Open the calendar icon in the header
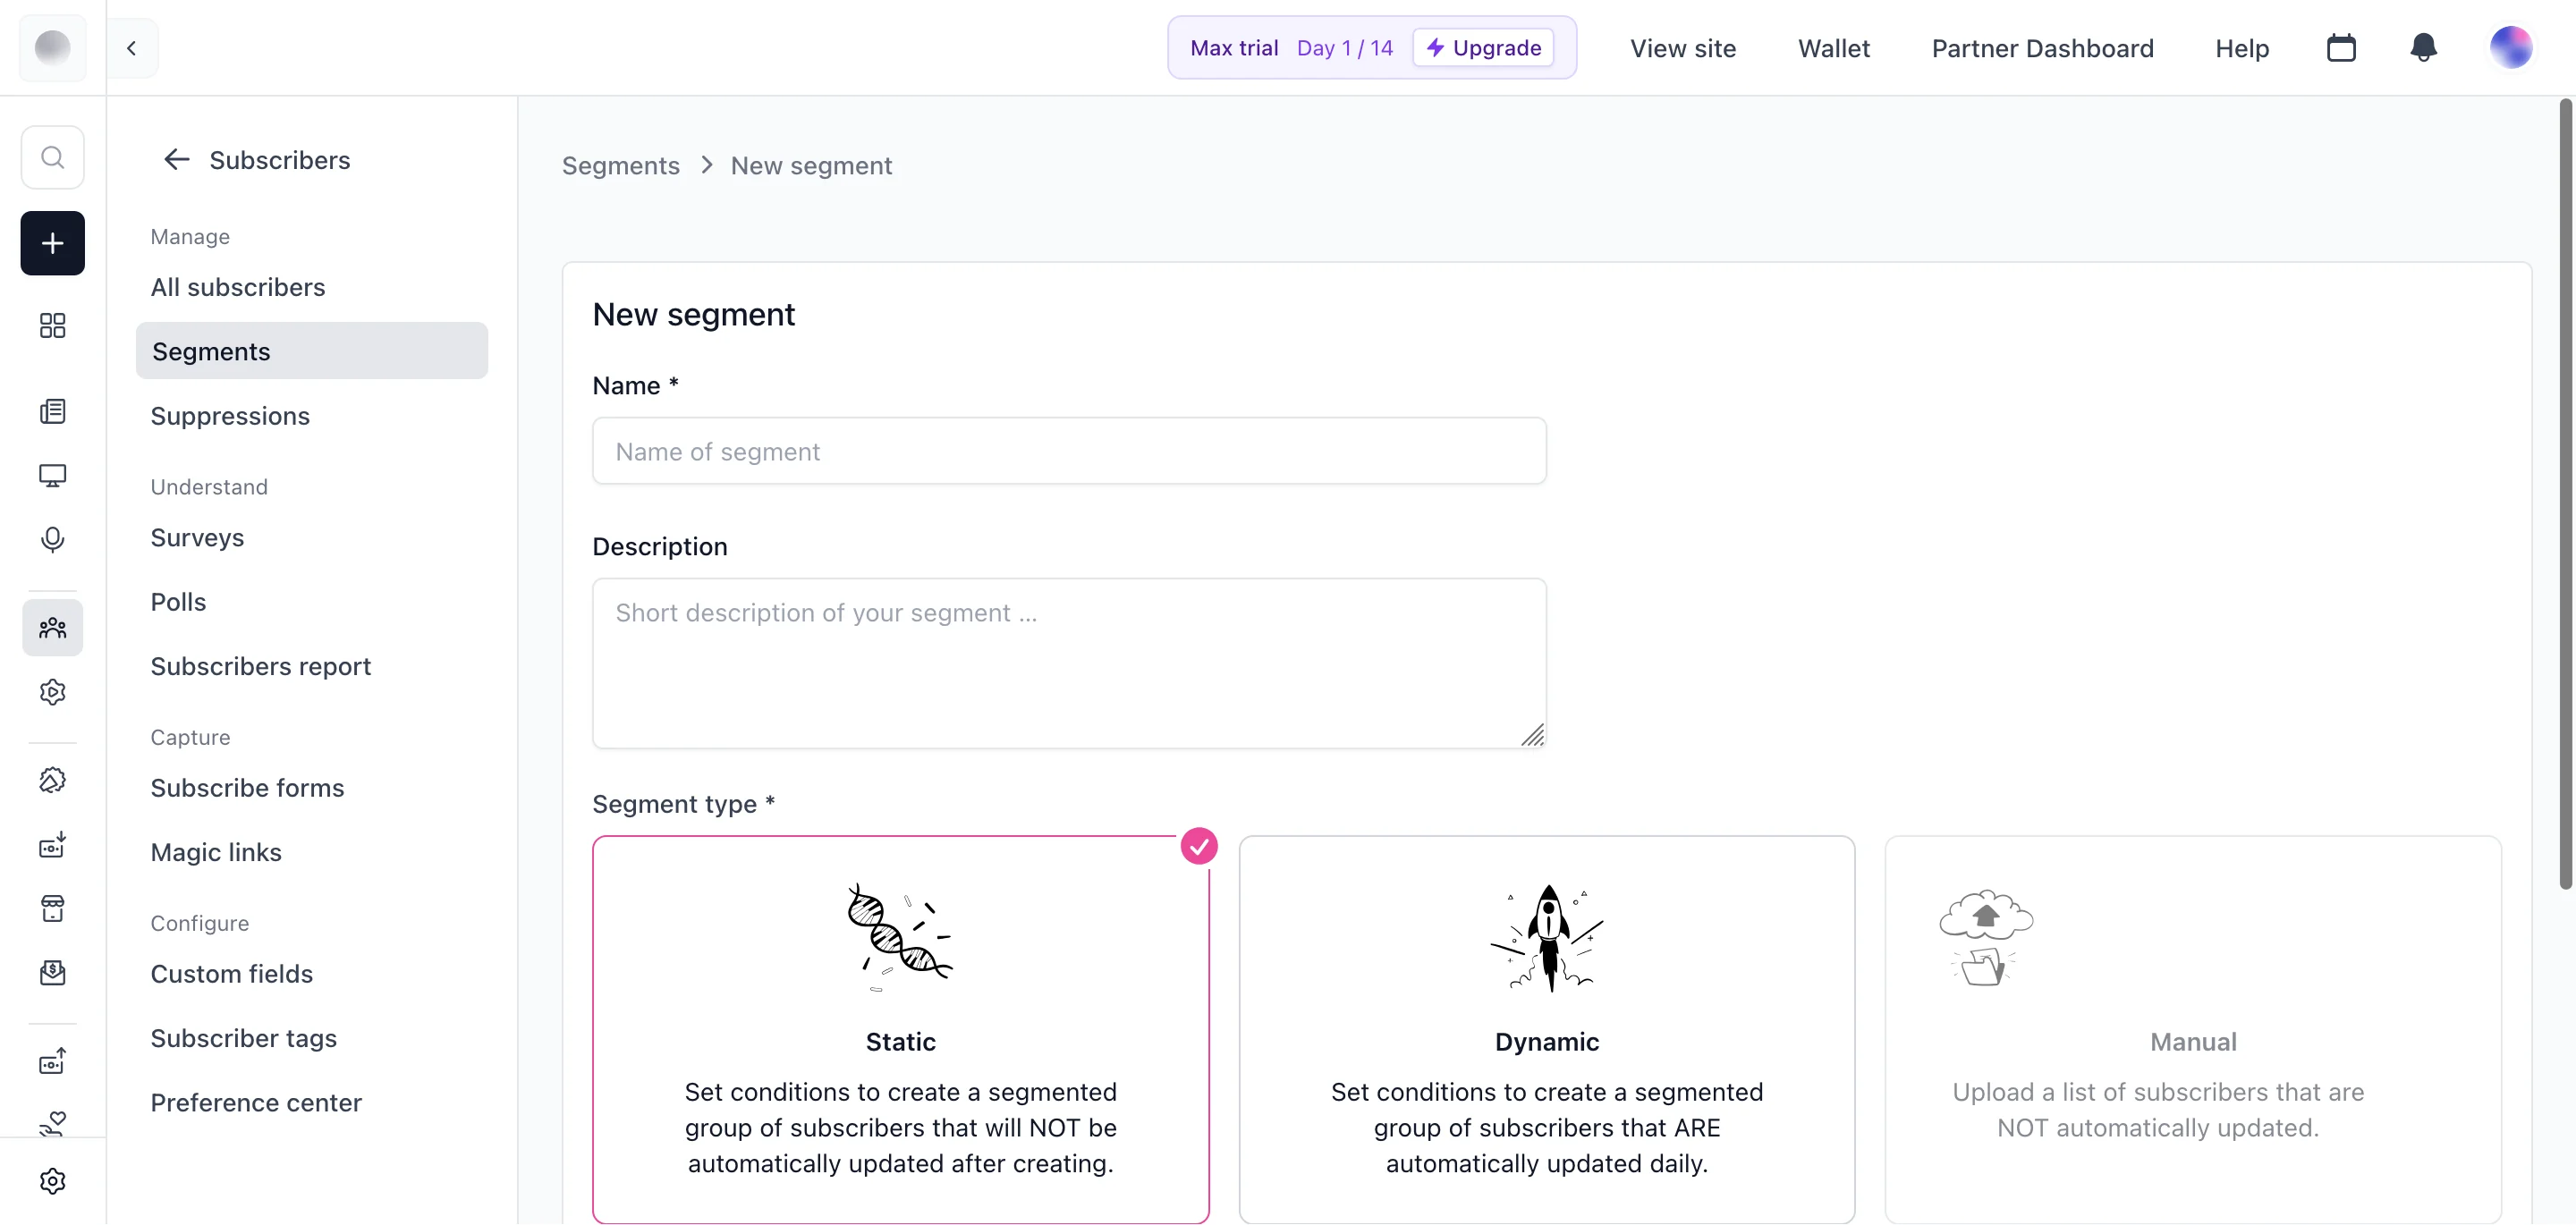The width and height of the screenshot is (2576, 1225). [2341, 47]
